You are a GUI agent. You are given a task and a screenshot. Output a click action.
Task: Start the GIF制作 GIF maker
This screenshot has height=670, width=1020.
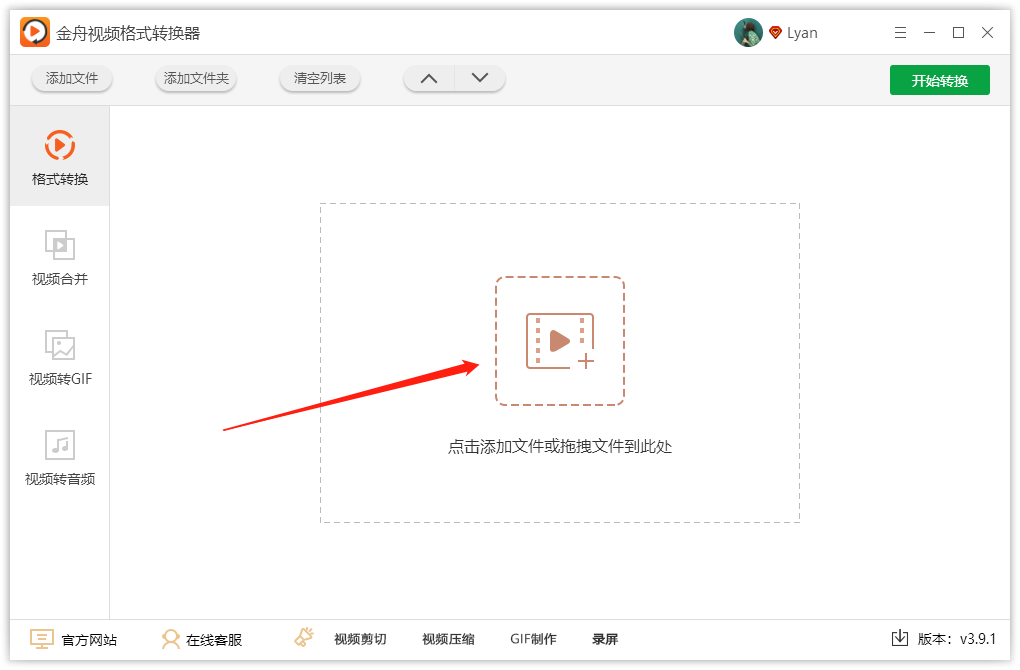tap(533, 639)
